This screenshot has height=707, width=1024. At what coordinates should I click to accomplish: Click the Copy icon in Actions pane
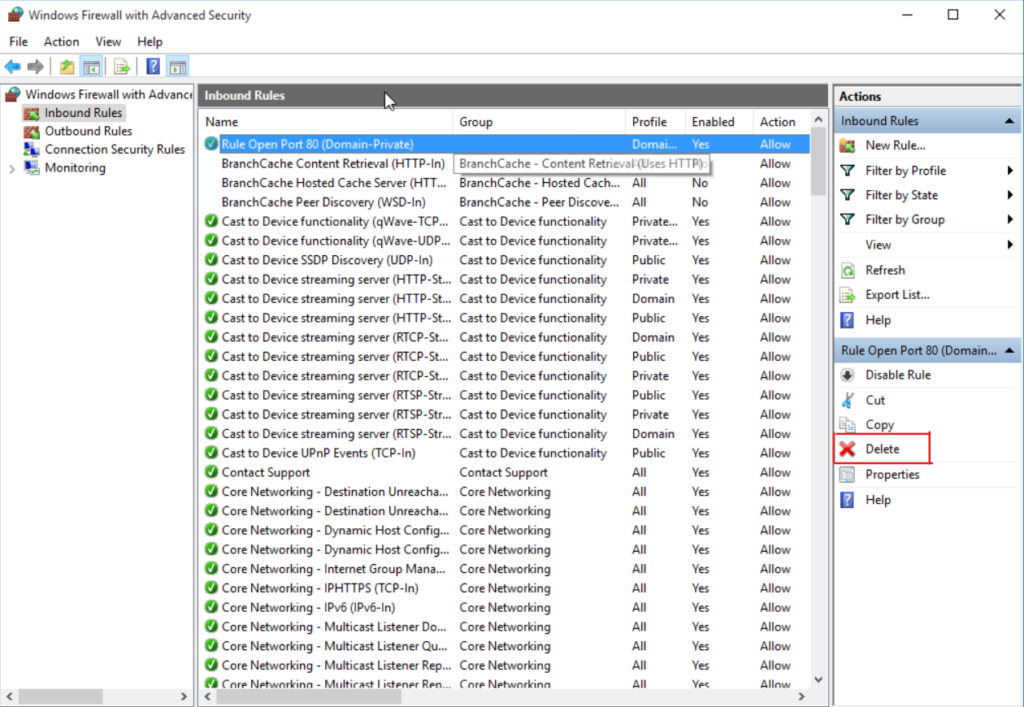click(x=847, y=424)
